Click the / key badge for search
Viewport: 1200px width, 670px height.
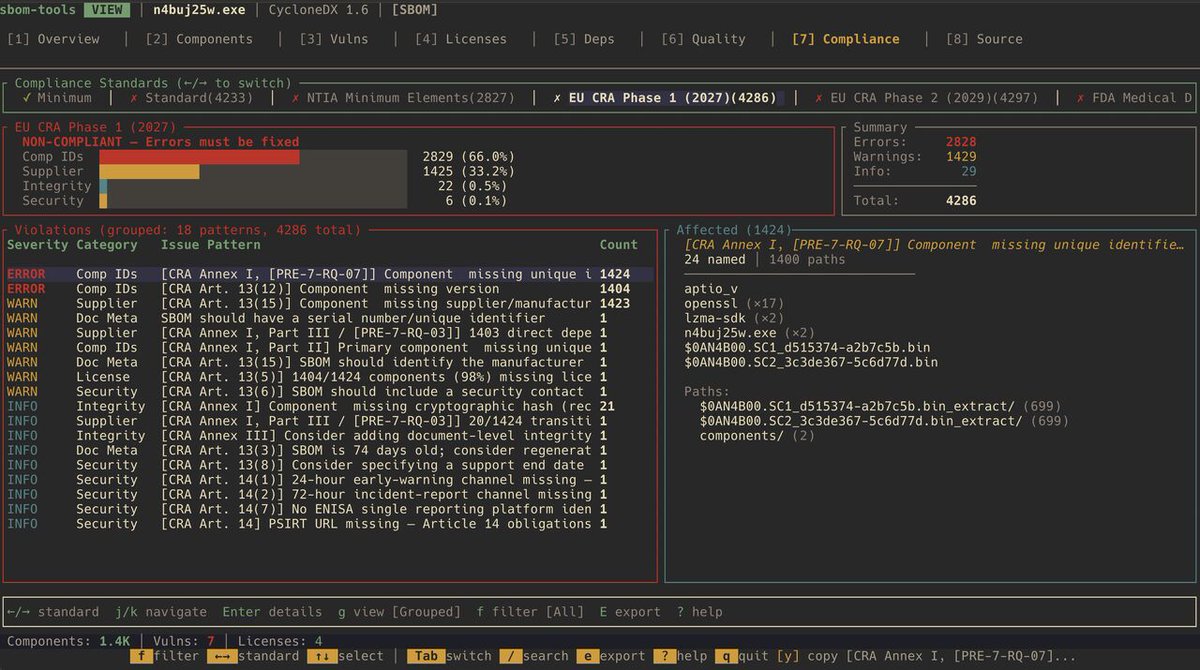pyautogui.click(x=511, y=656)
